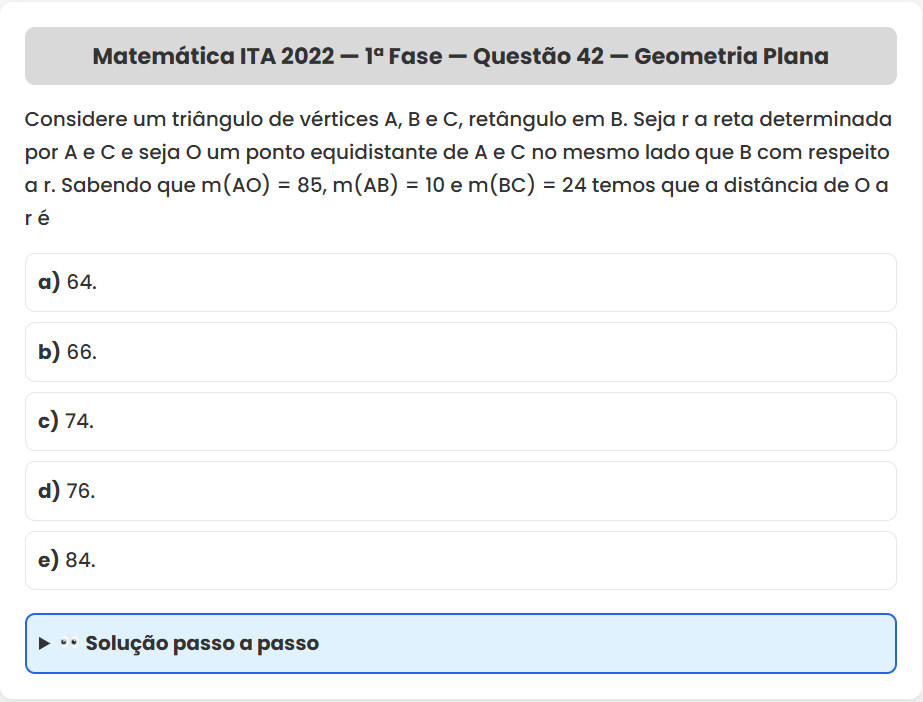The image size is (923, 702).
Task: Choose answer option b) 66
Action: coord(460,352)
